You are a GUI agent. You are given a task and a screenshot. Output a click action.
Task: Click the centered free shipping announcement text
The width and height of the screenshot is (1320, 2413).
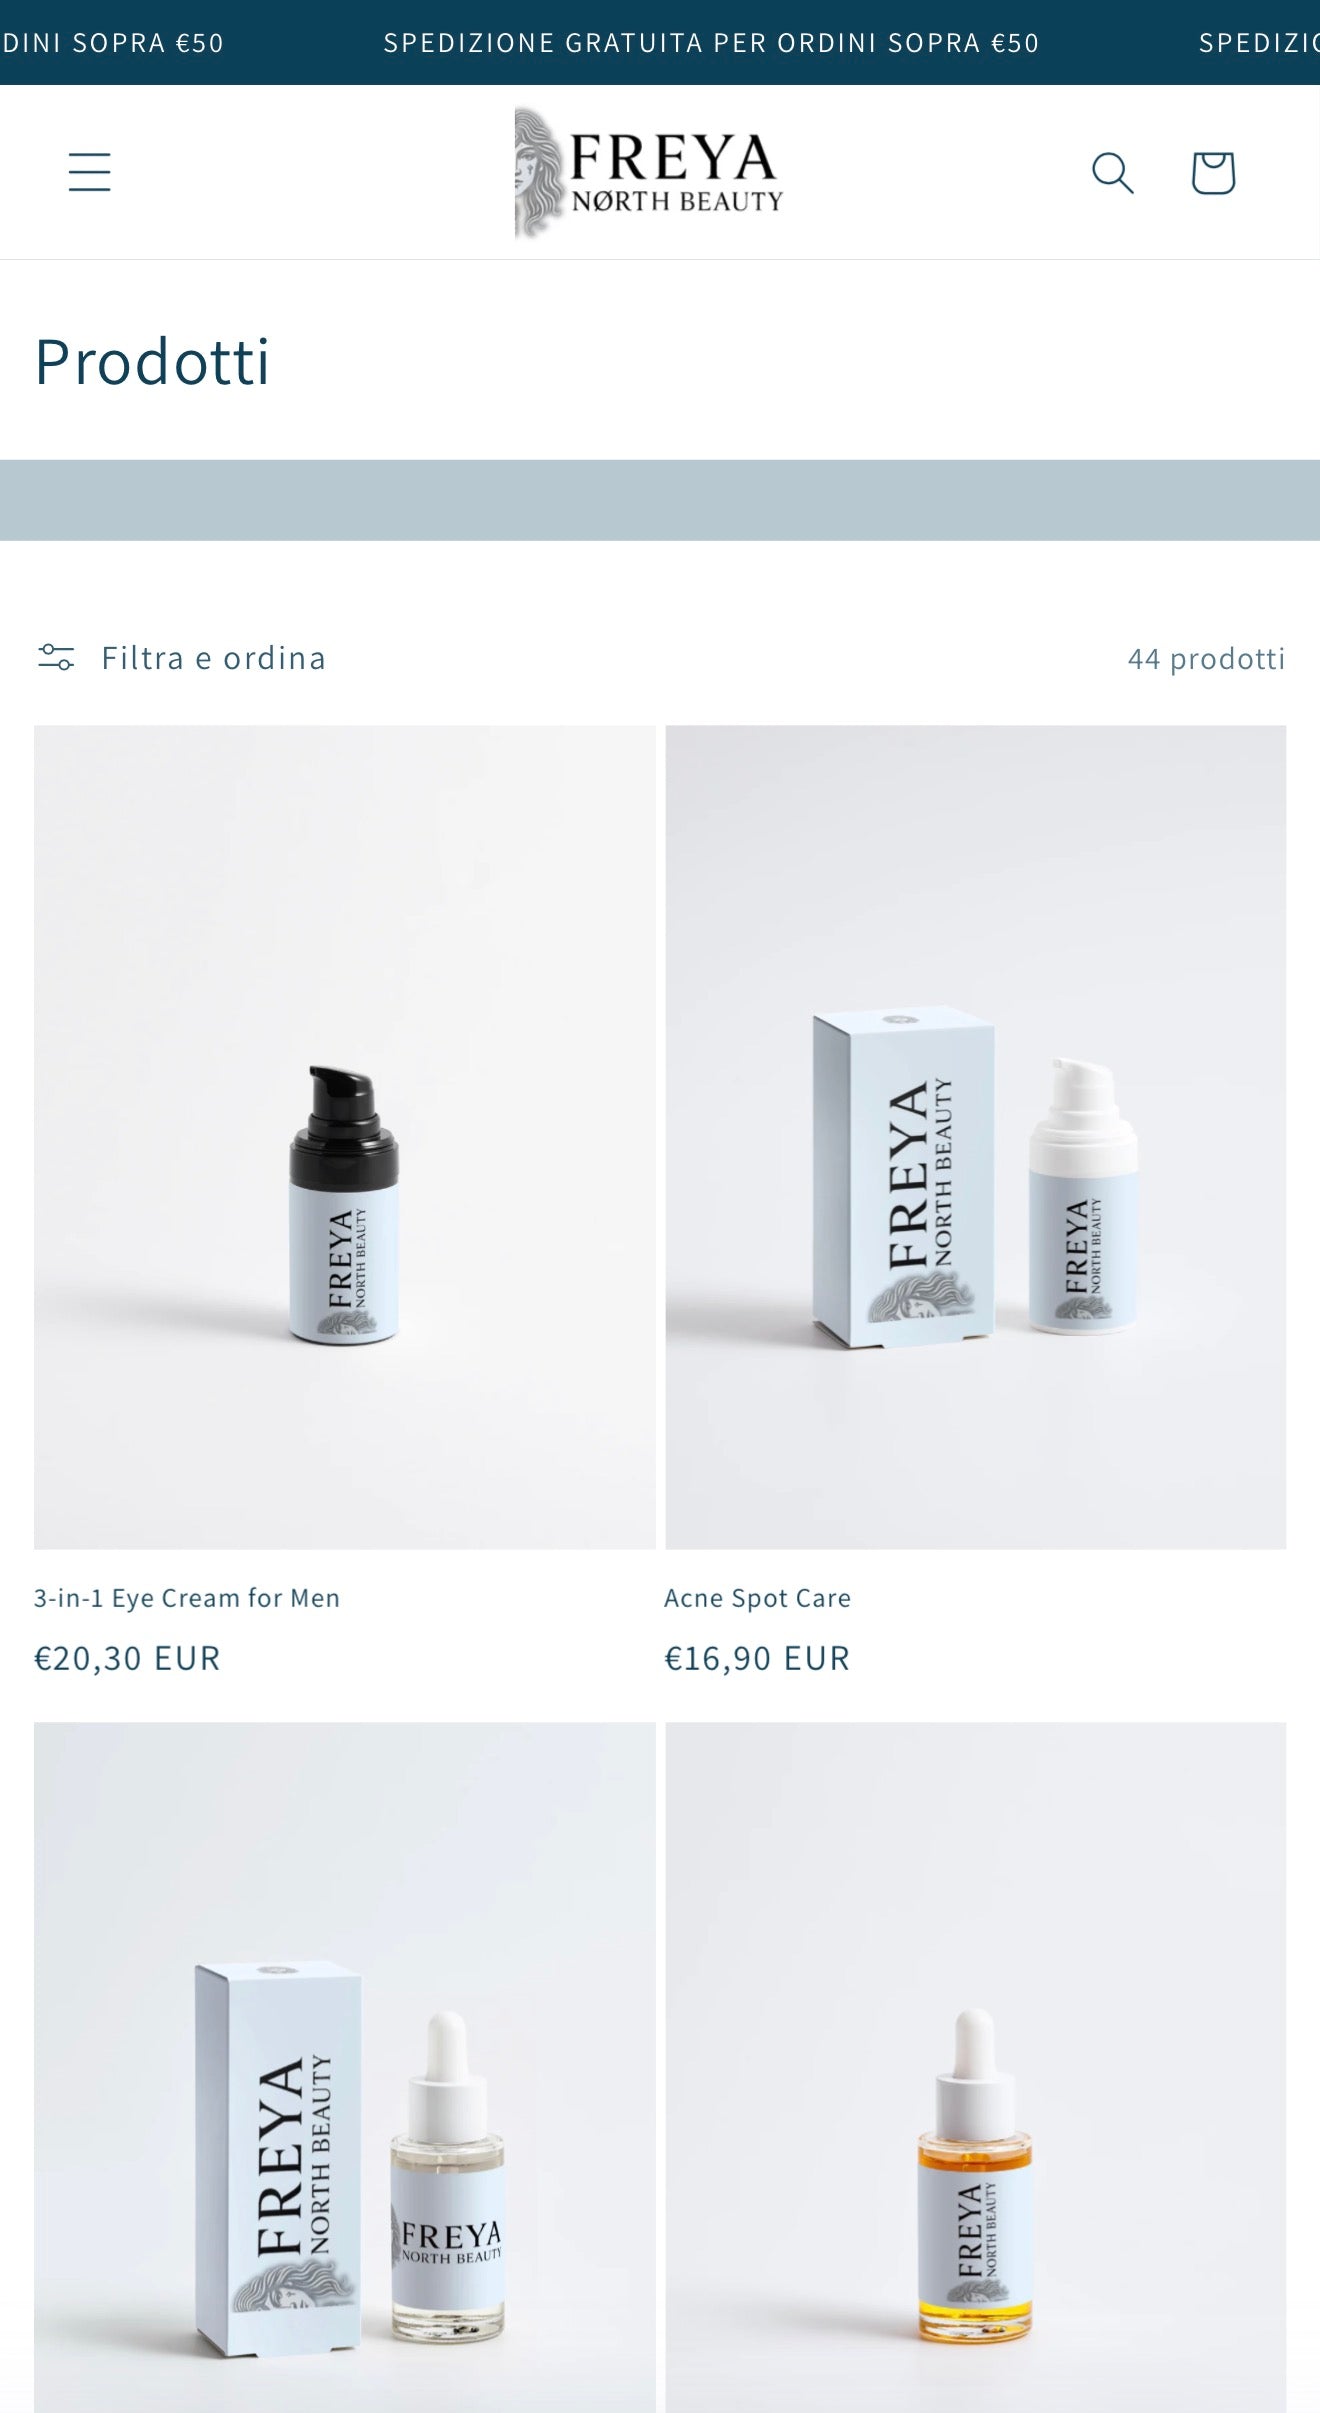[x=711, y=42]
